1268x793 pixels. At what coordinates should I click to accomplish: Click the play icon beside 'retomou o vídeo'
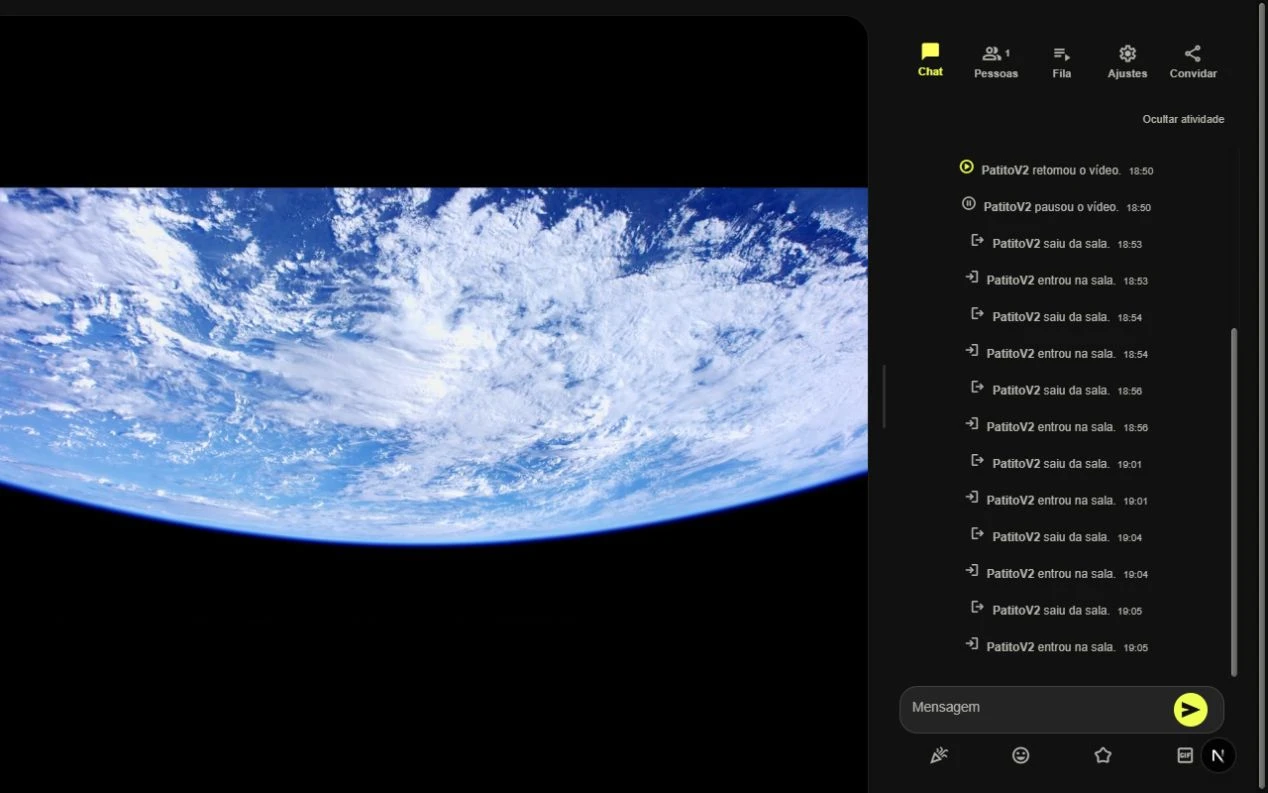click(966, 167)
